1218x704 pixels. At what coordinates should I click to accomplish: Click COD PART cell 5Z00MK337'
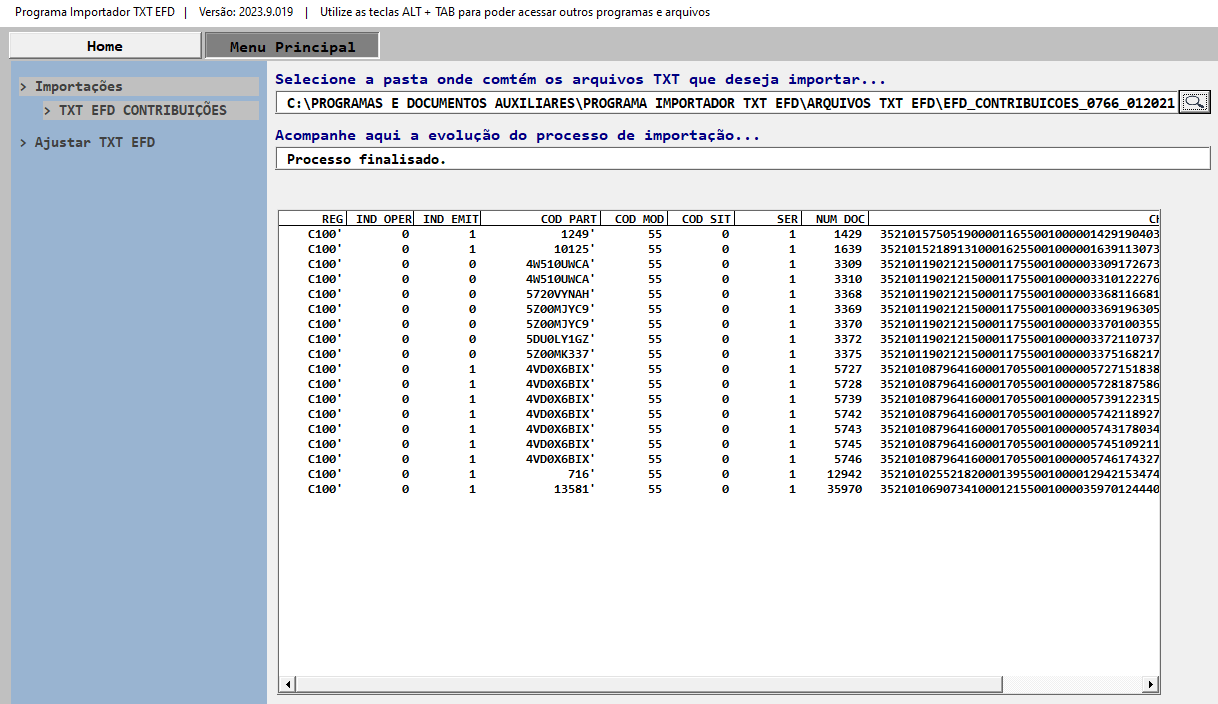point(561,354)
